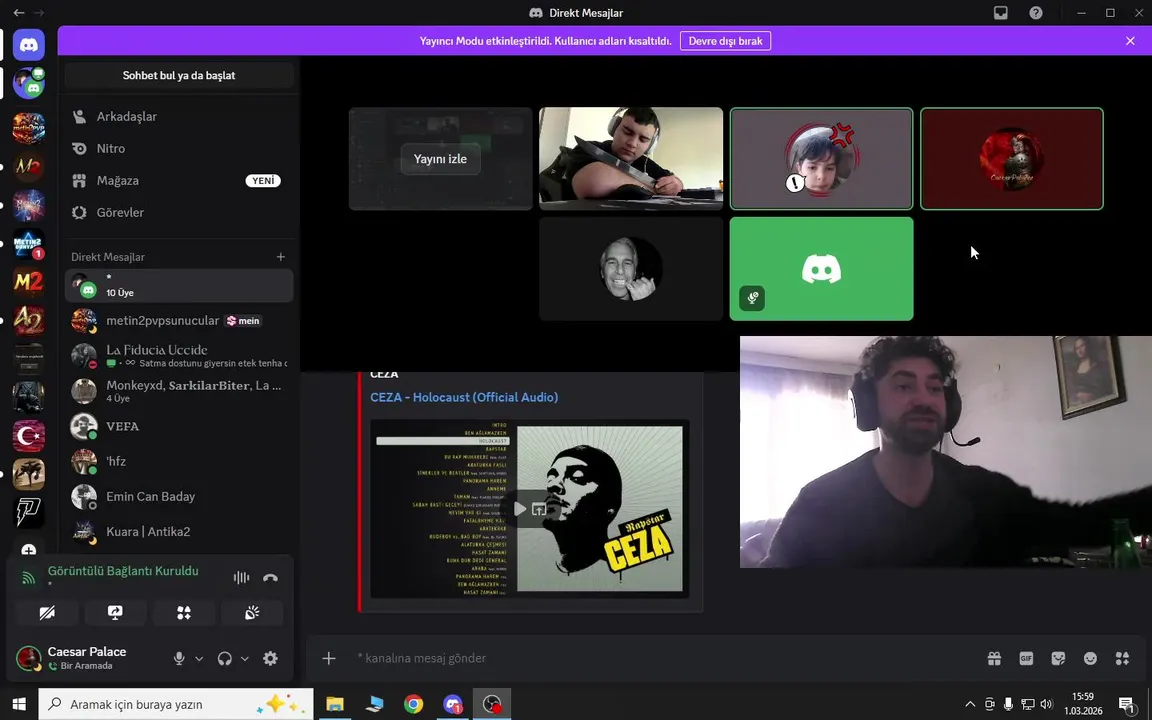Open the Discord home direct messages icon
This screenshot has height=720, width=1152.
click(x=29, y=45)
